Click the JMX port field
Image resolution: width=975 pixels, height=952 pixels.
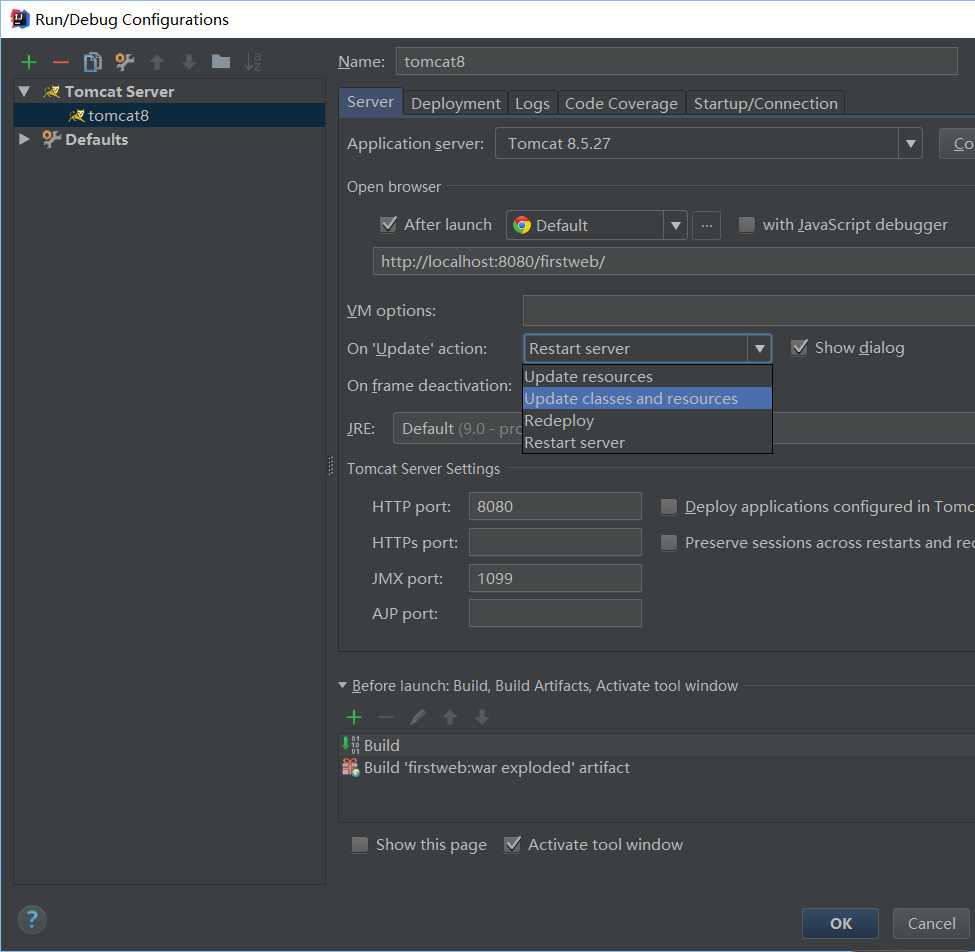(555, 578)
